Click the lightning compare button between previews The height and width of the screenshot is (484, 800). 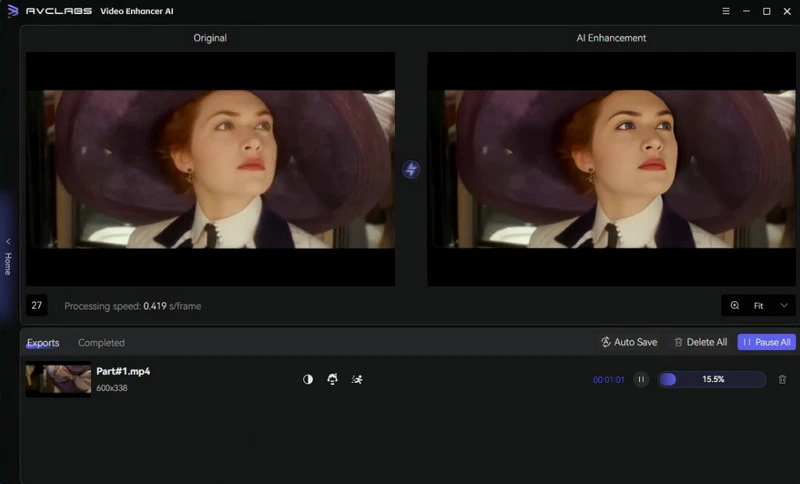click(411, 169)
